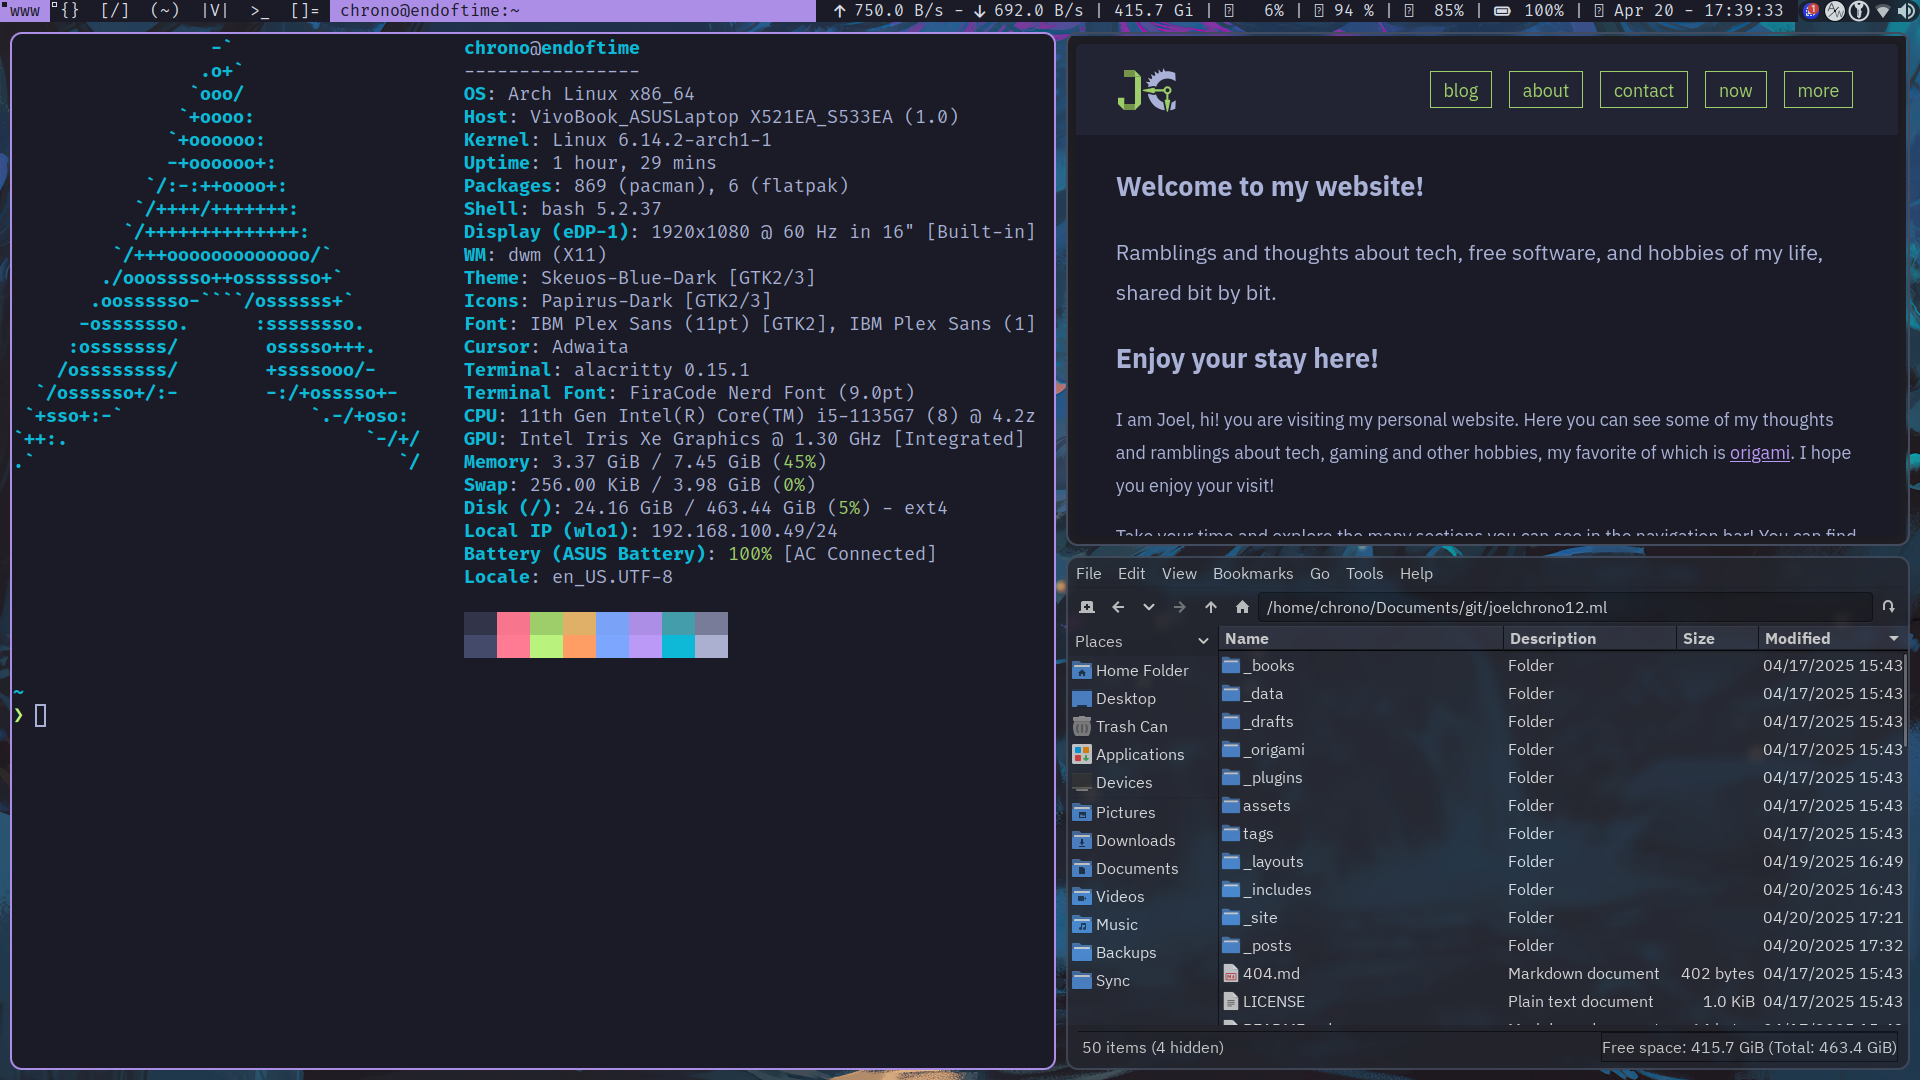This screenshot has width=1920, height=1080.
Task: Select the _books folder icon
Action: pos(1231,665)
